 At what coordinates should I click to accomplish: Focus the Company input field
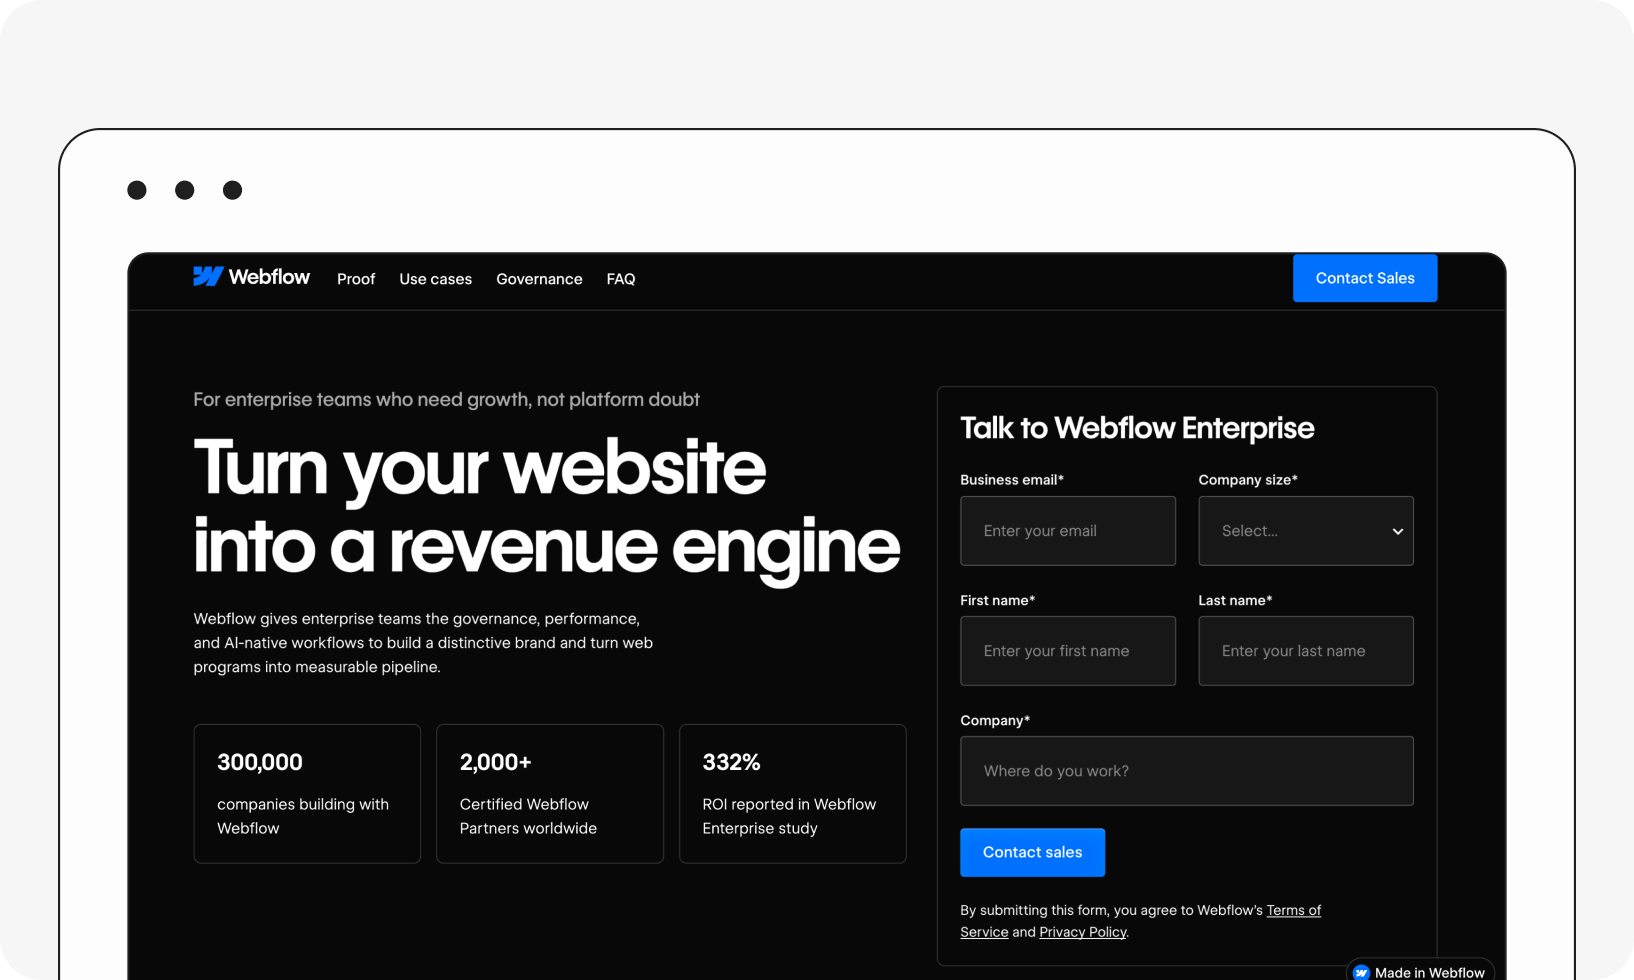[1187, 771]
